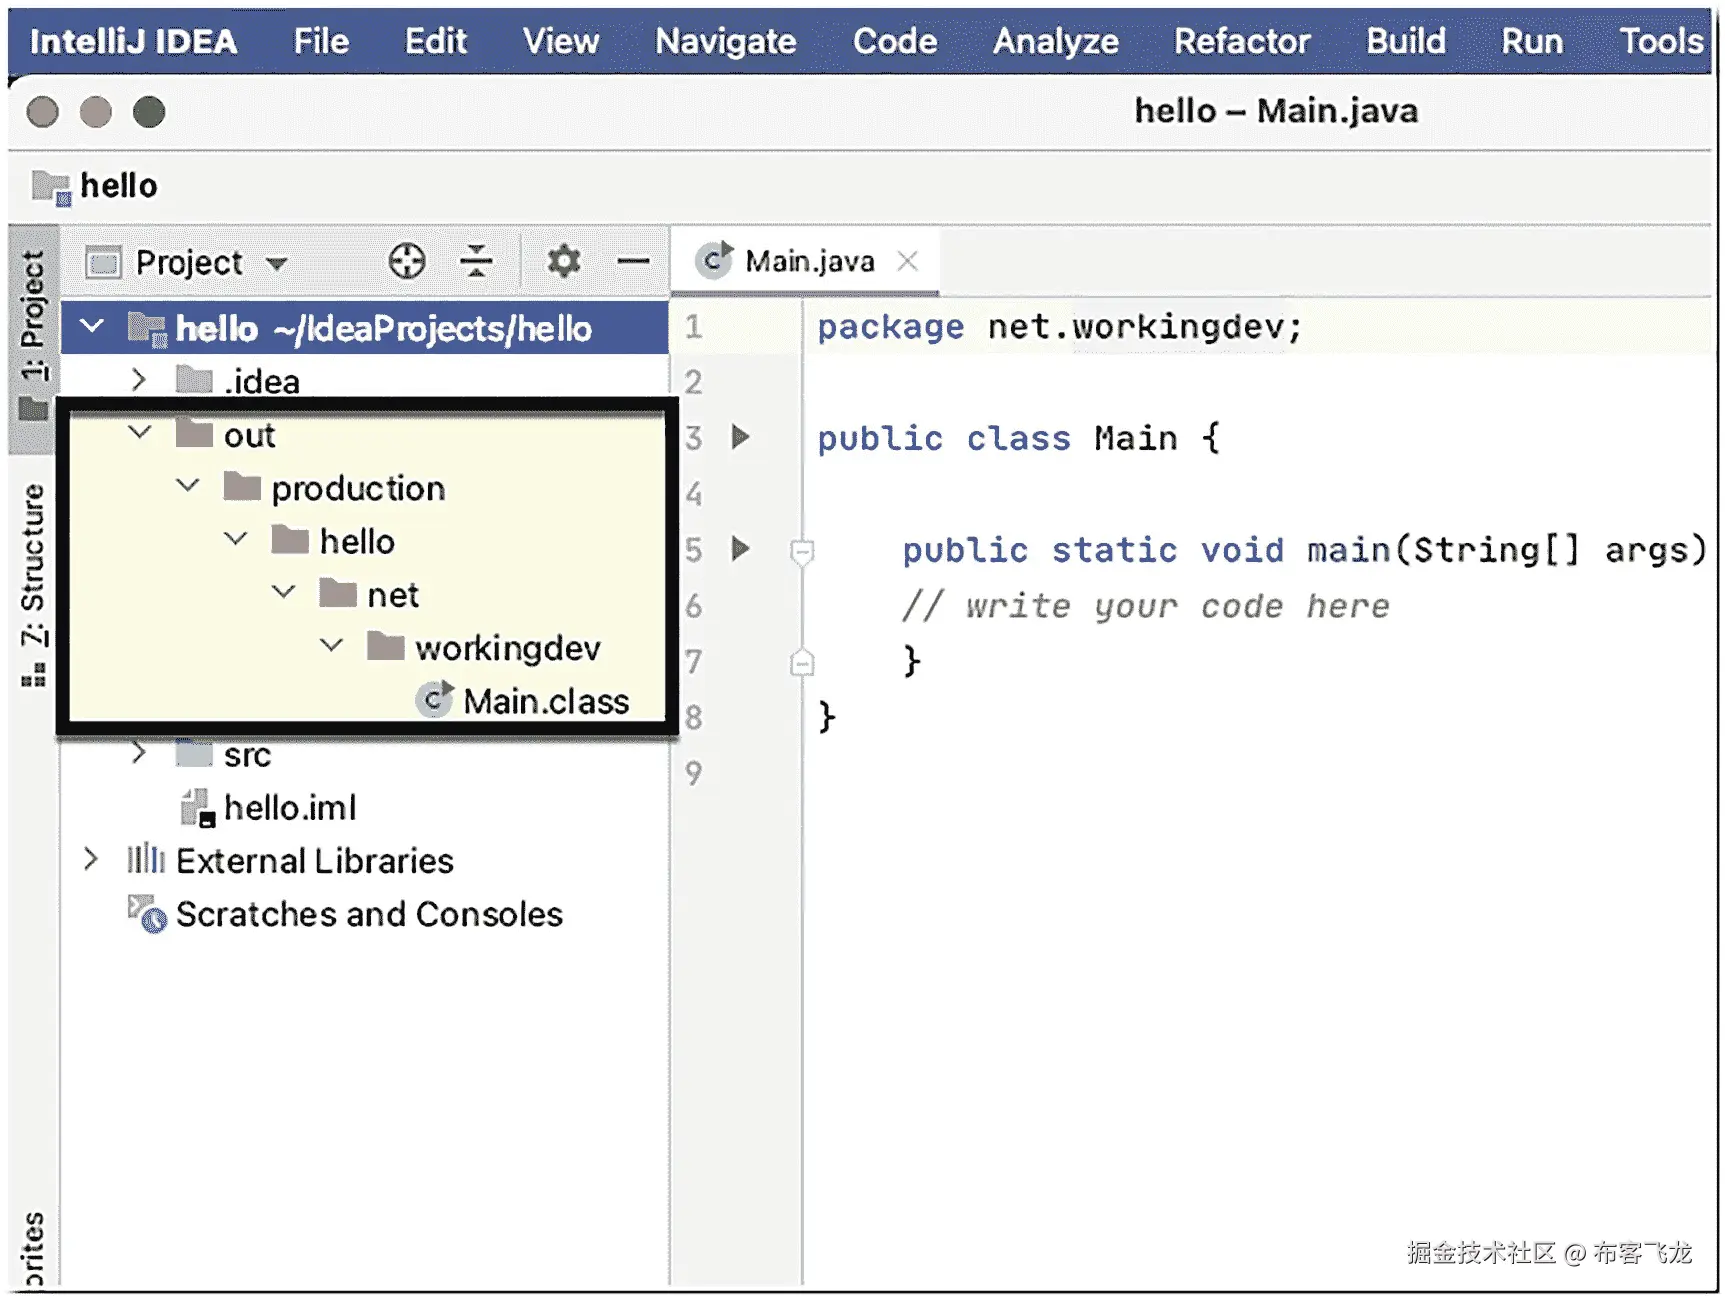Click the 'args' parameter in main method
Viewport: 1725px width, 1299px height.
[1645, 550]
